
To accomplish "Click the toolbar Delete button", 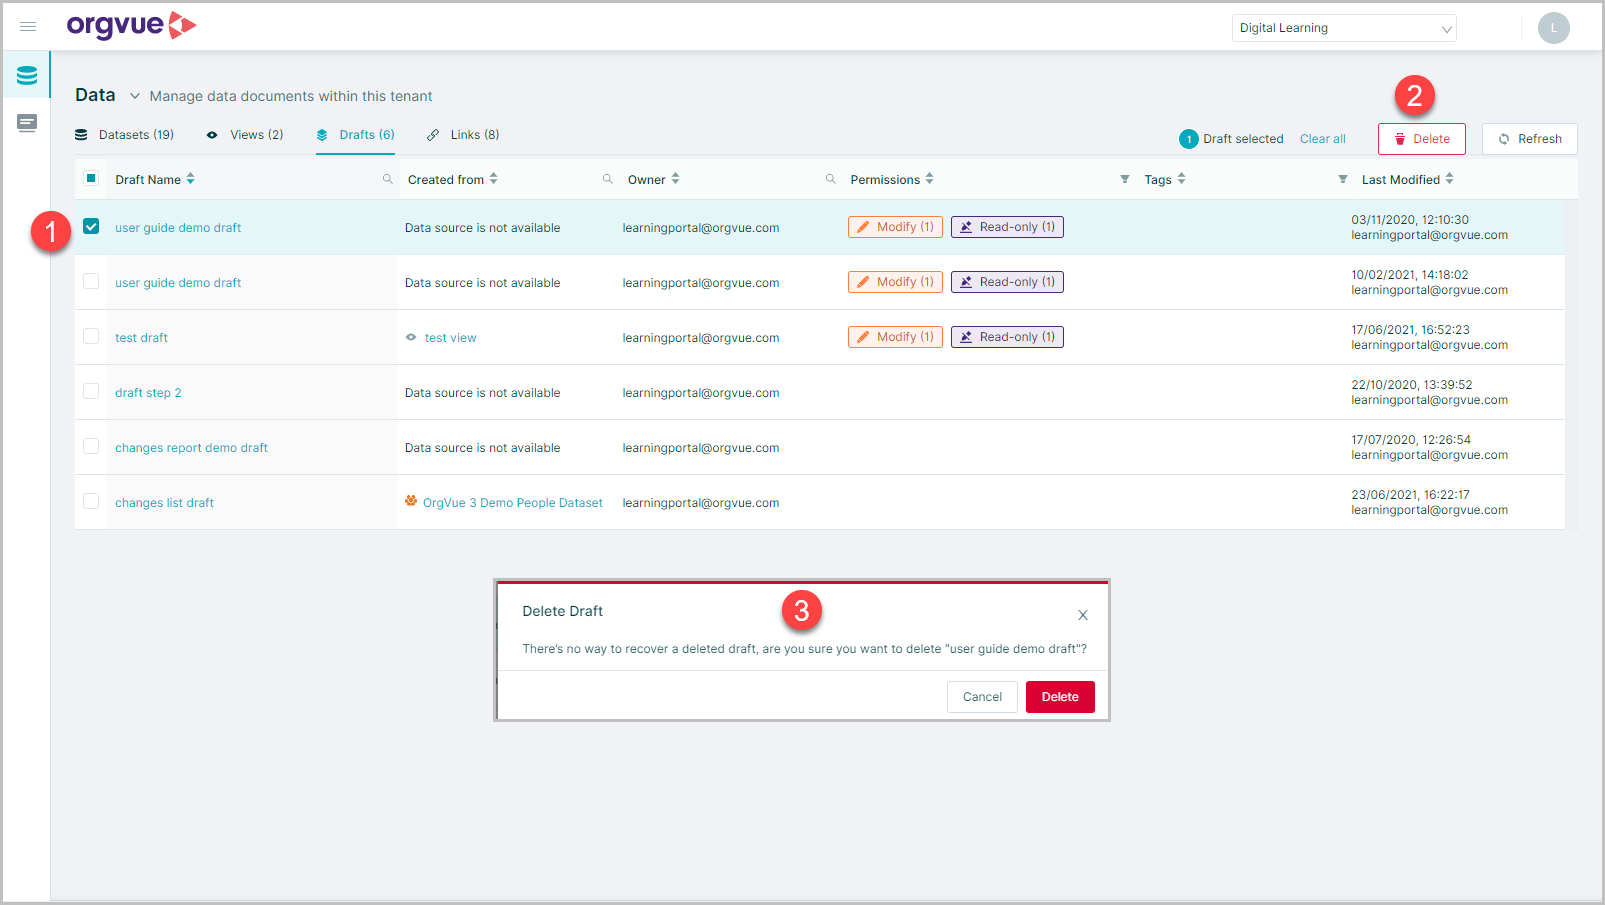I will point(1421,139).
